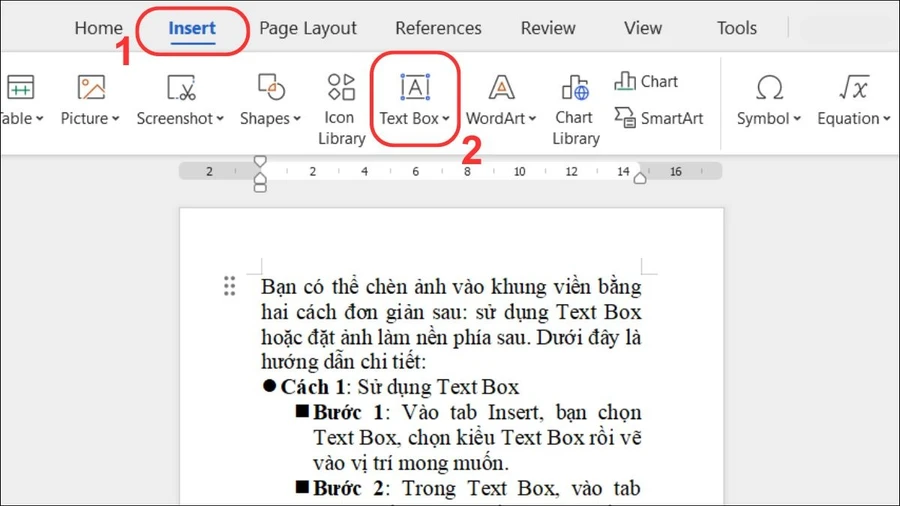Screen dimensions: 900x506
Task: Insert a SmartArt graphic
Action: click(x=658, y=118)
